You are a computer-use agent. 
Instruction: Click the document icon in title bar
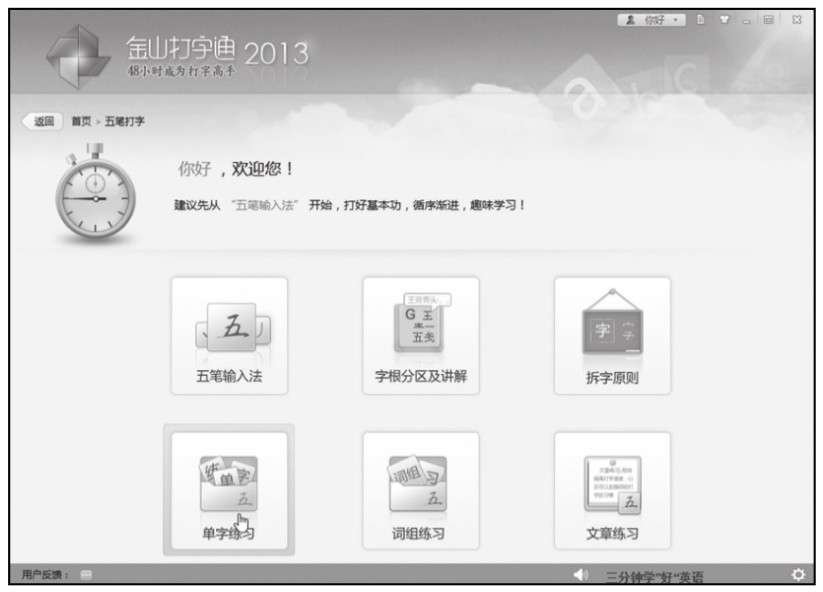700,20
